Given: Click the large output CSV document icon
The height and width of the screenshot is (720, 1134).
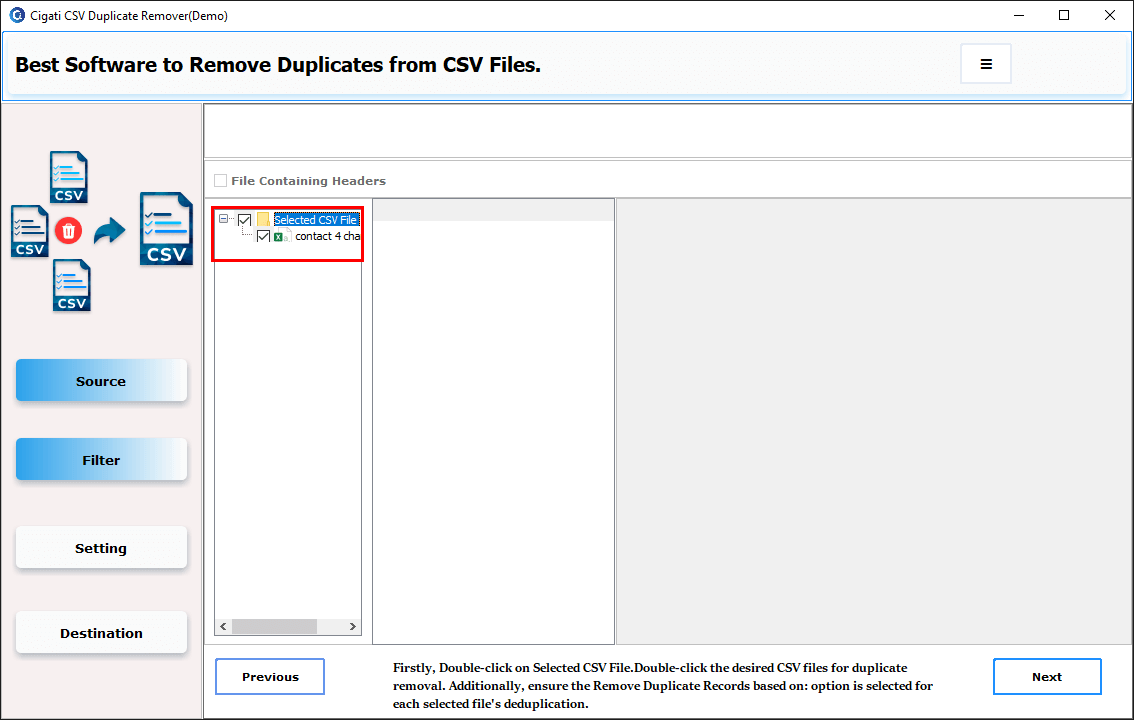Looking at the screenshot, I should pos(166,228).
